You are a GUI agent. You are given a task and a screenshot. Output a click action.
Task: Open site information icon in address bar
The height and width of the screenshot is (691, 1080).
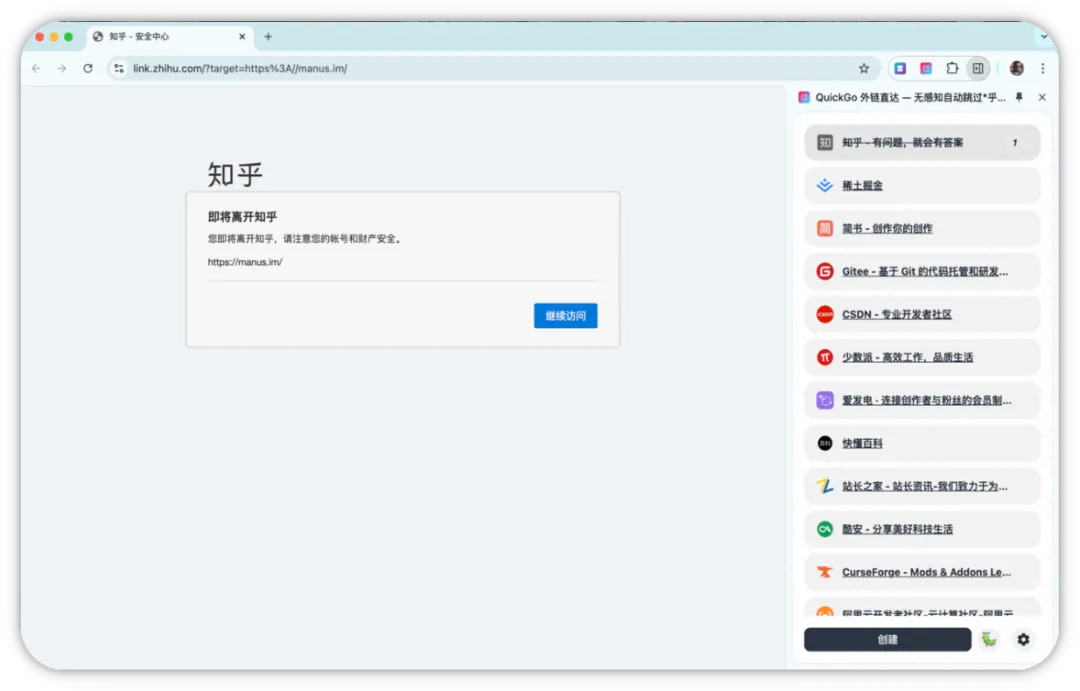click(x=119, y=68)
